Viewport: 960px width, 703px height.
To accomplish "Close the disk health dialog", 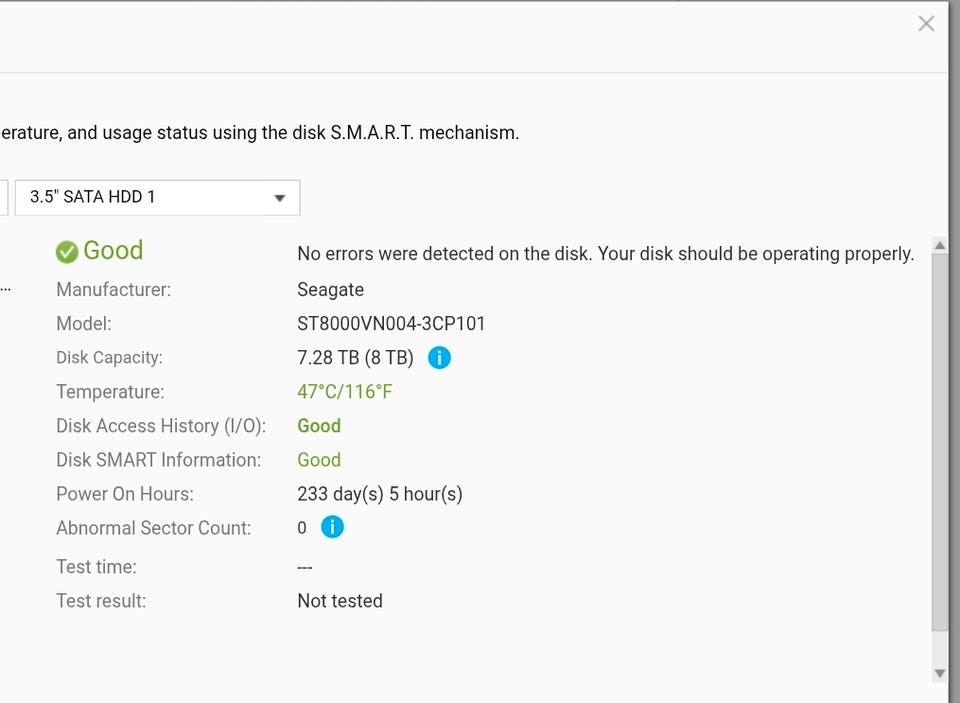I will tap(926, 24).
